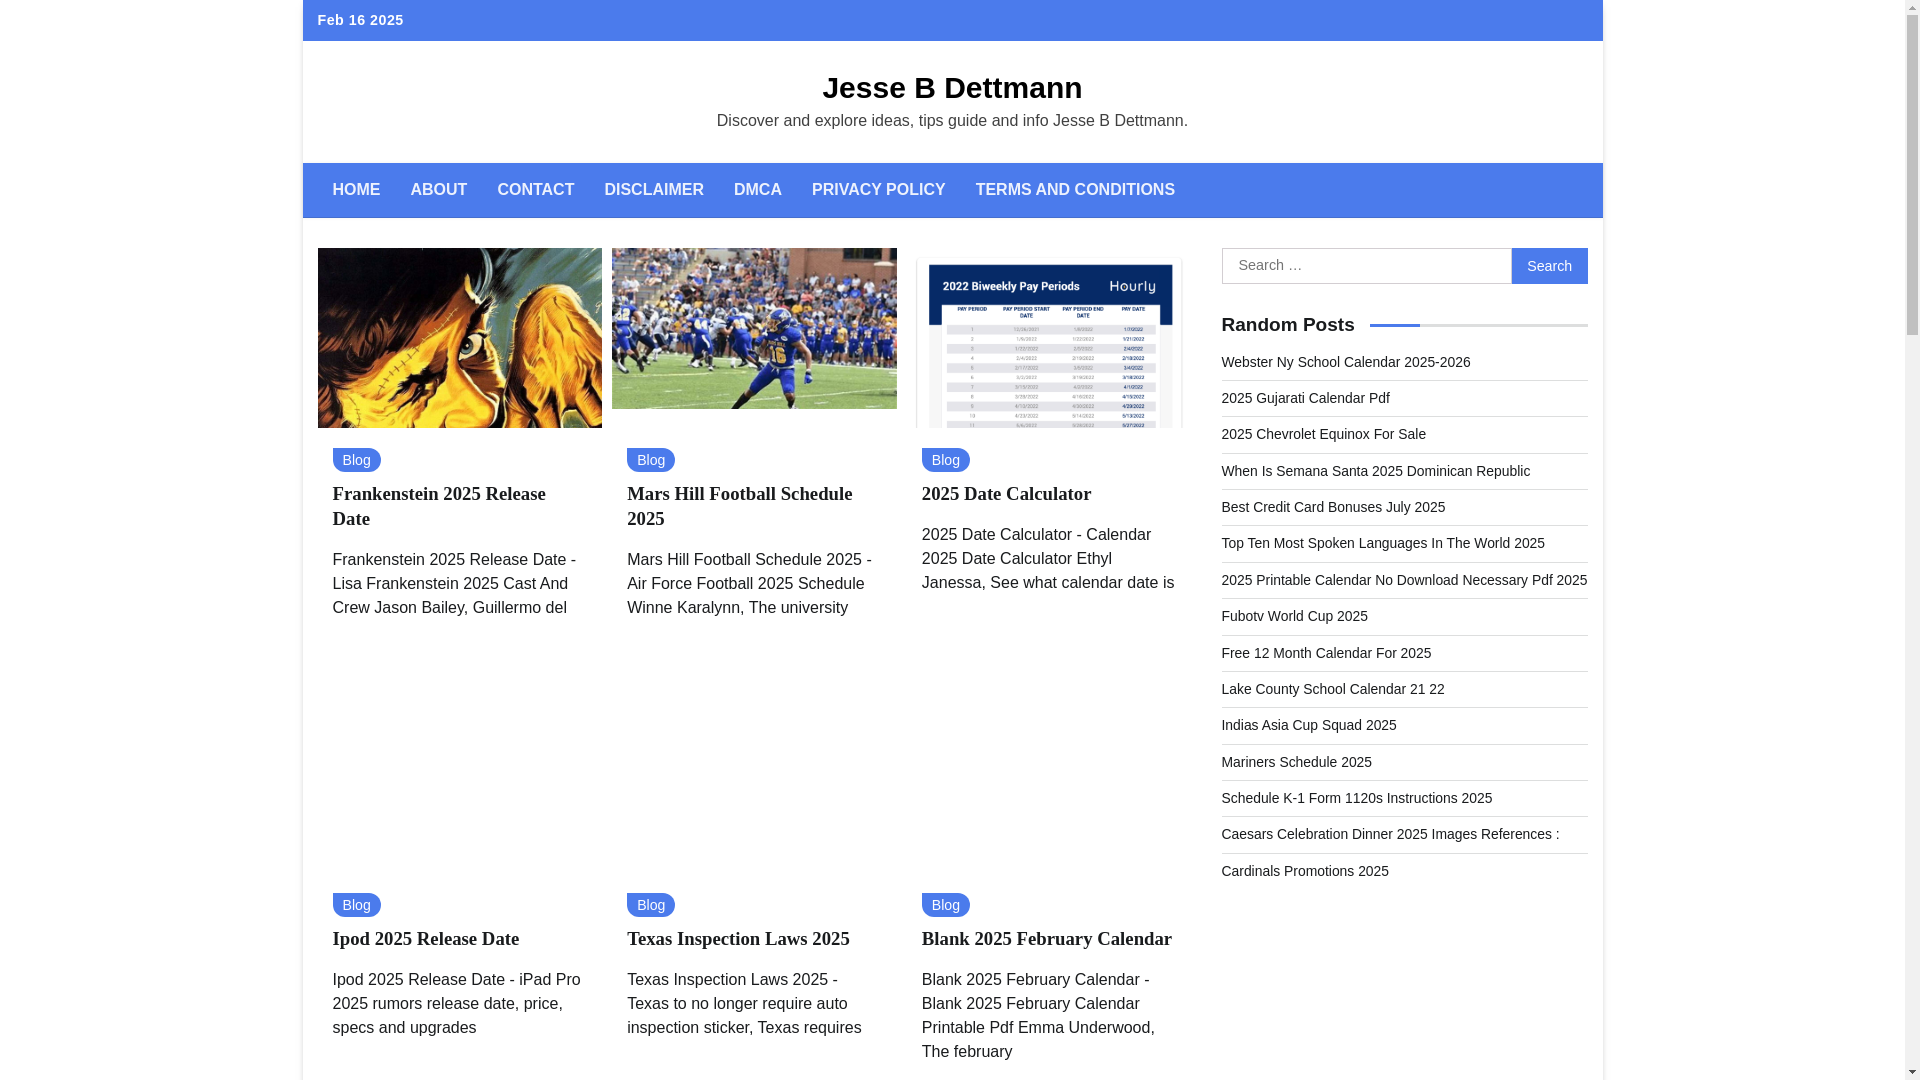Click the Jesse B Dettmann site title
Image resolution: width=1920 pixels, height=1080 pixels.
tap(952, 88)
